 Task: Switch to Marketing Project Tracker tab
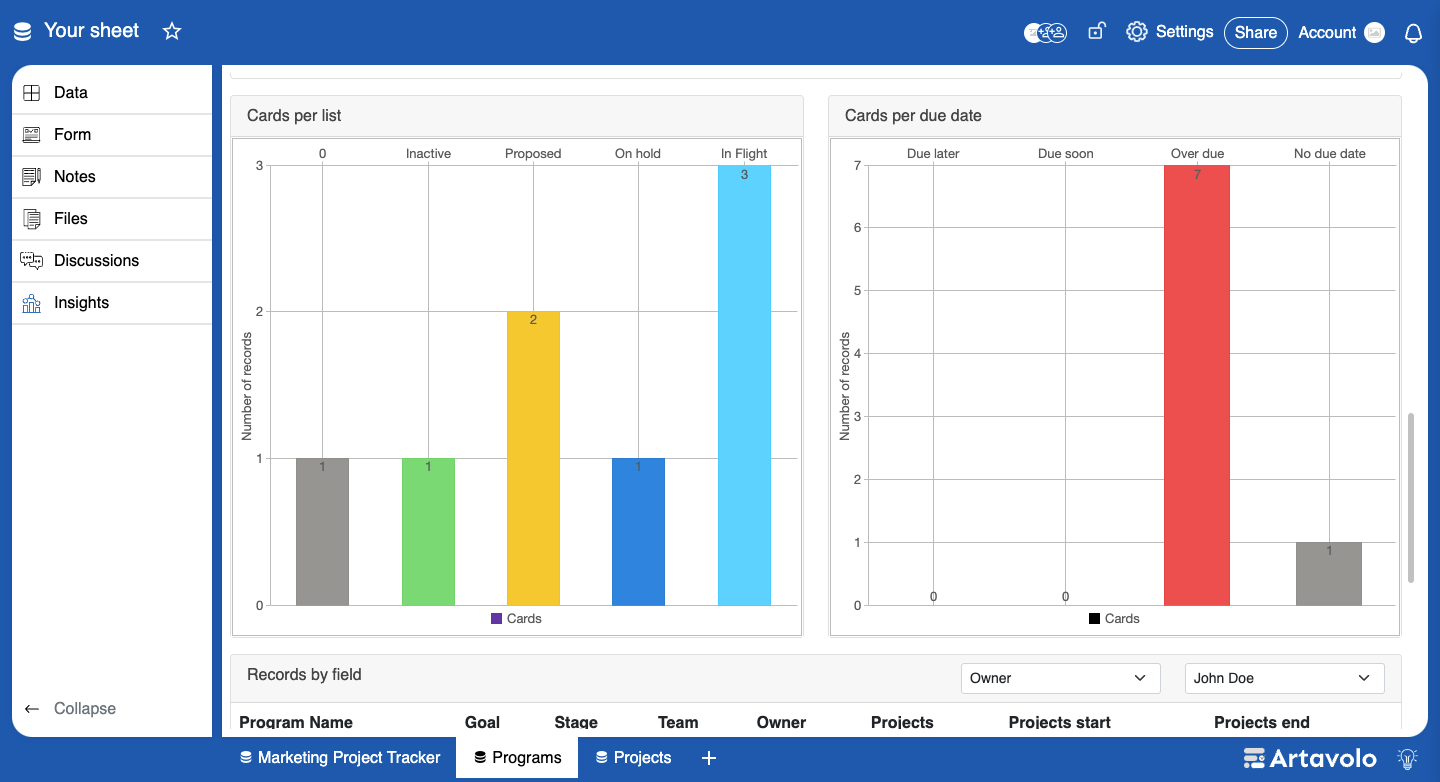[340, 758]
